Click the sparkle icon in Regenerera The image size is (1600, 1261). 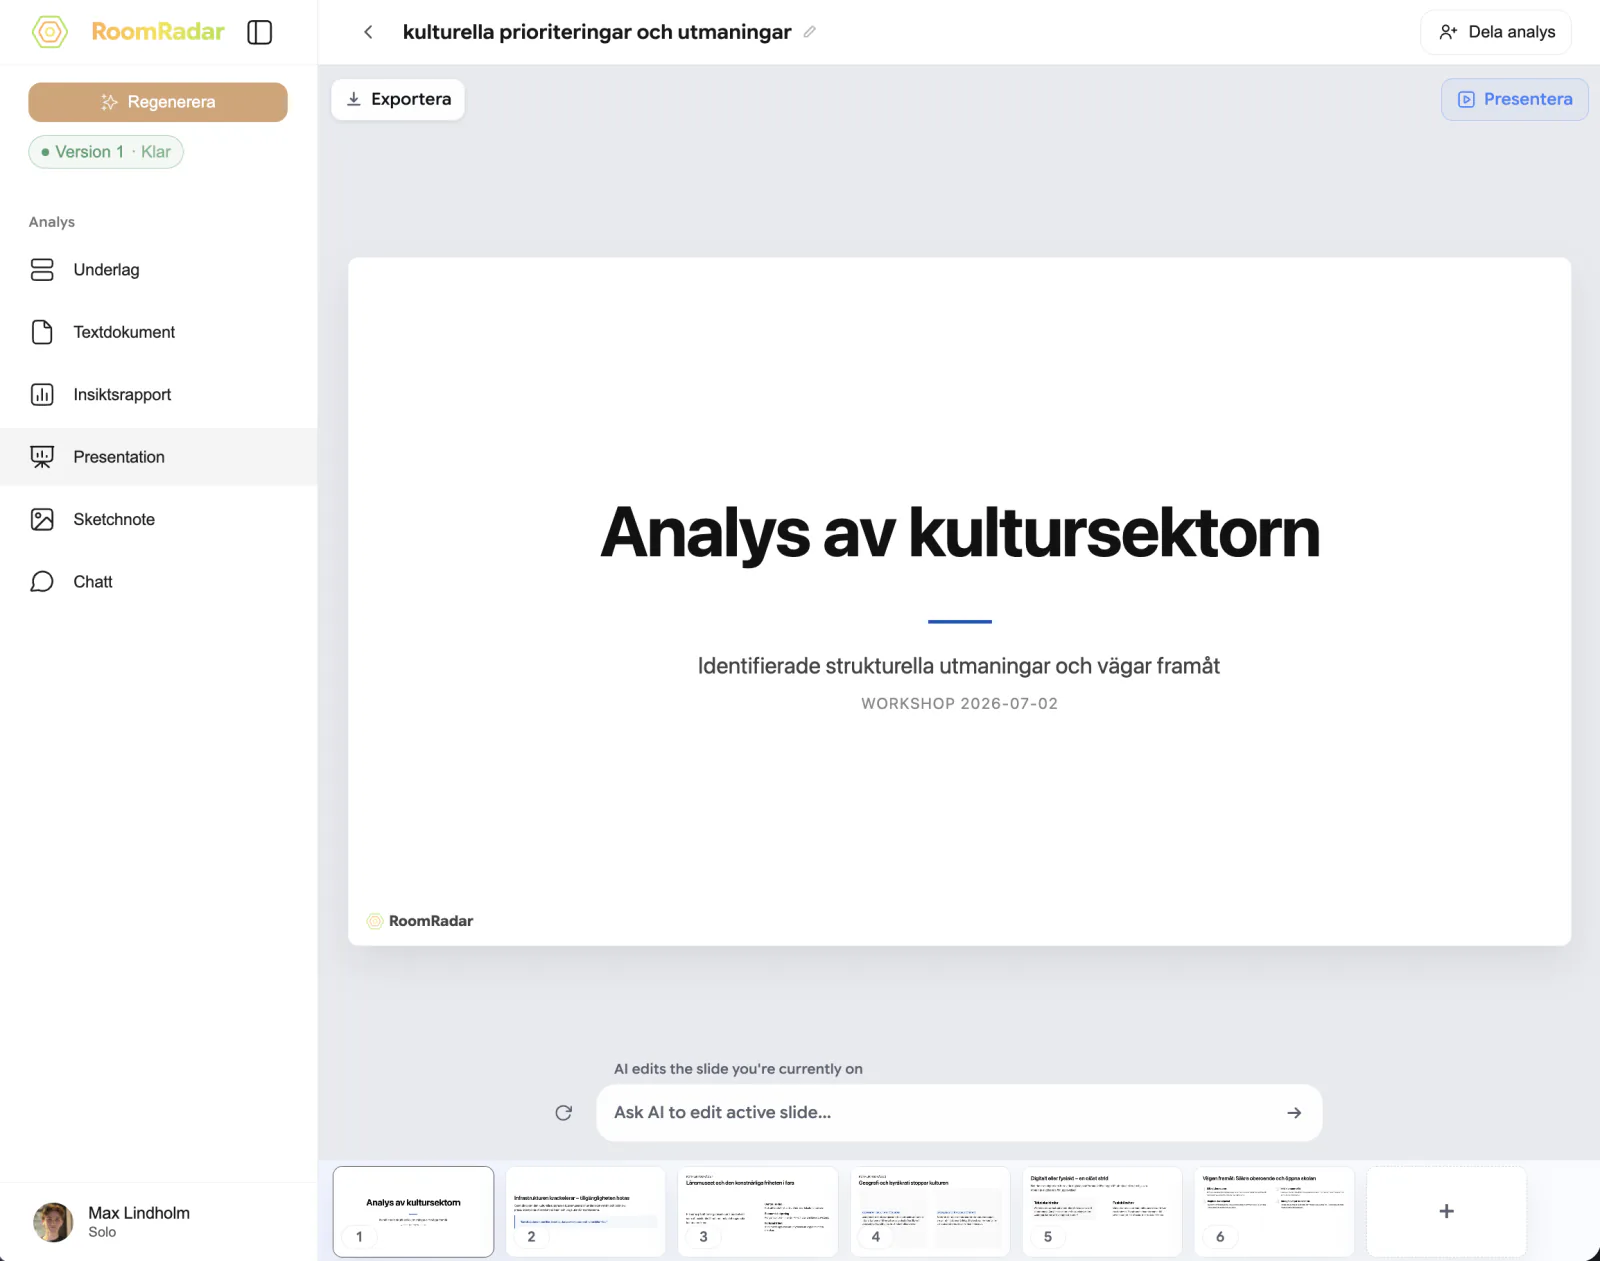110,102
